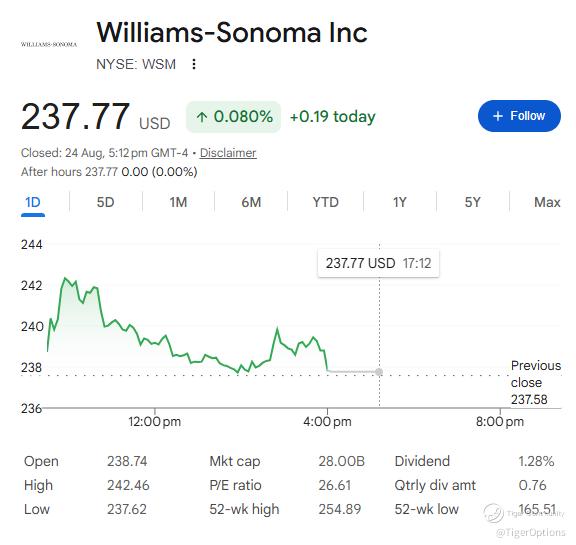Screen dimensions: 576x545
Task: Select the 1D chart range tab
Action: [33, 202]
